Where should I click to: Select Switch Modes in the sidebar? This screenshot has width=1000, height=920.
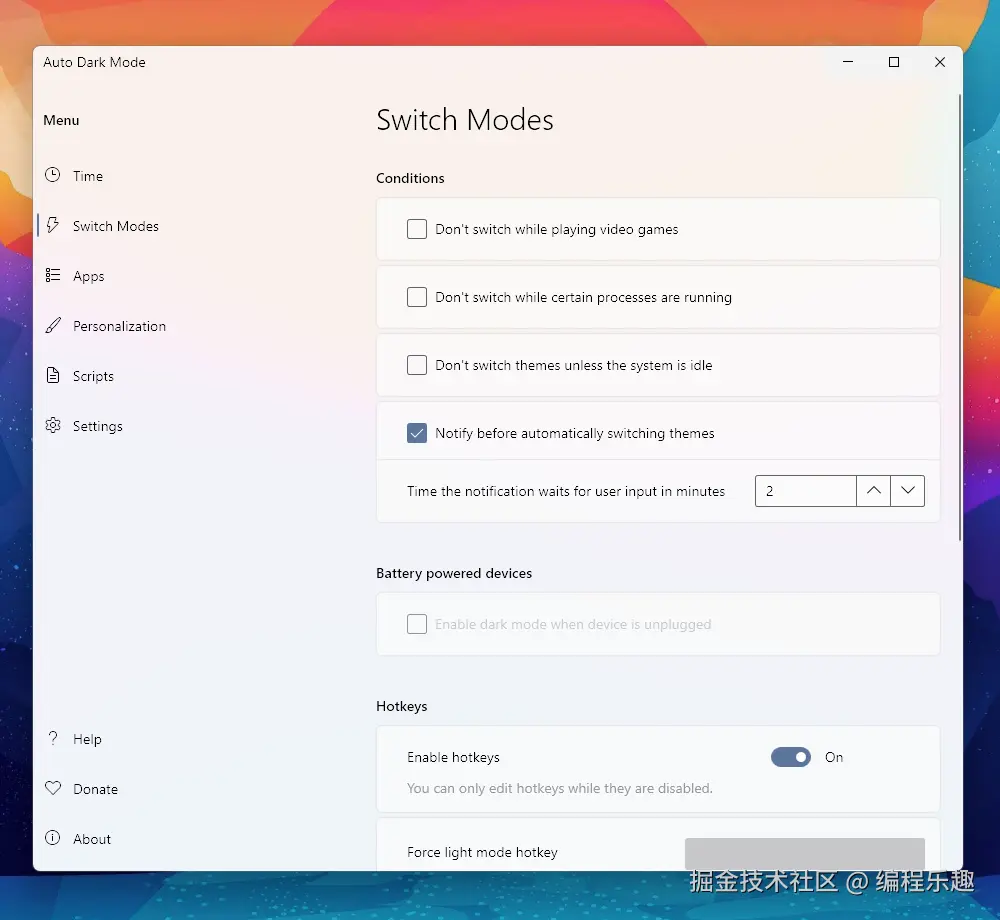point(115,226)
